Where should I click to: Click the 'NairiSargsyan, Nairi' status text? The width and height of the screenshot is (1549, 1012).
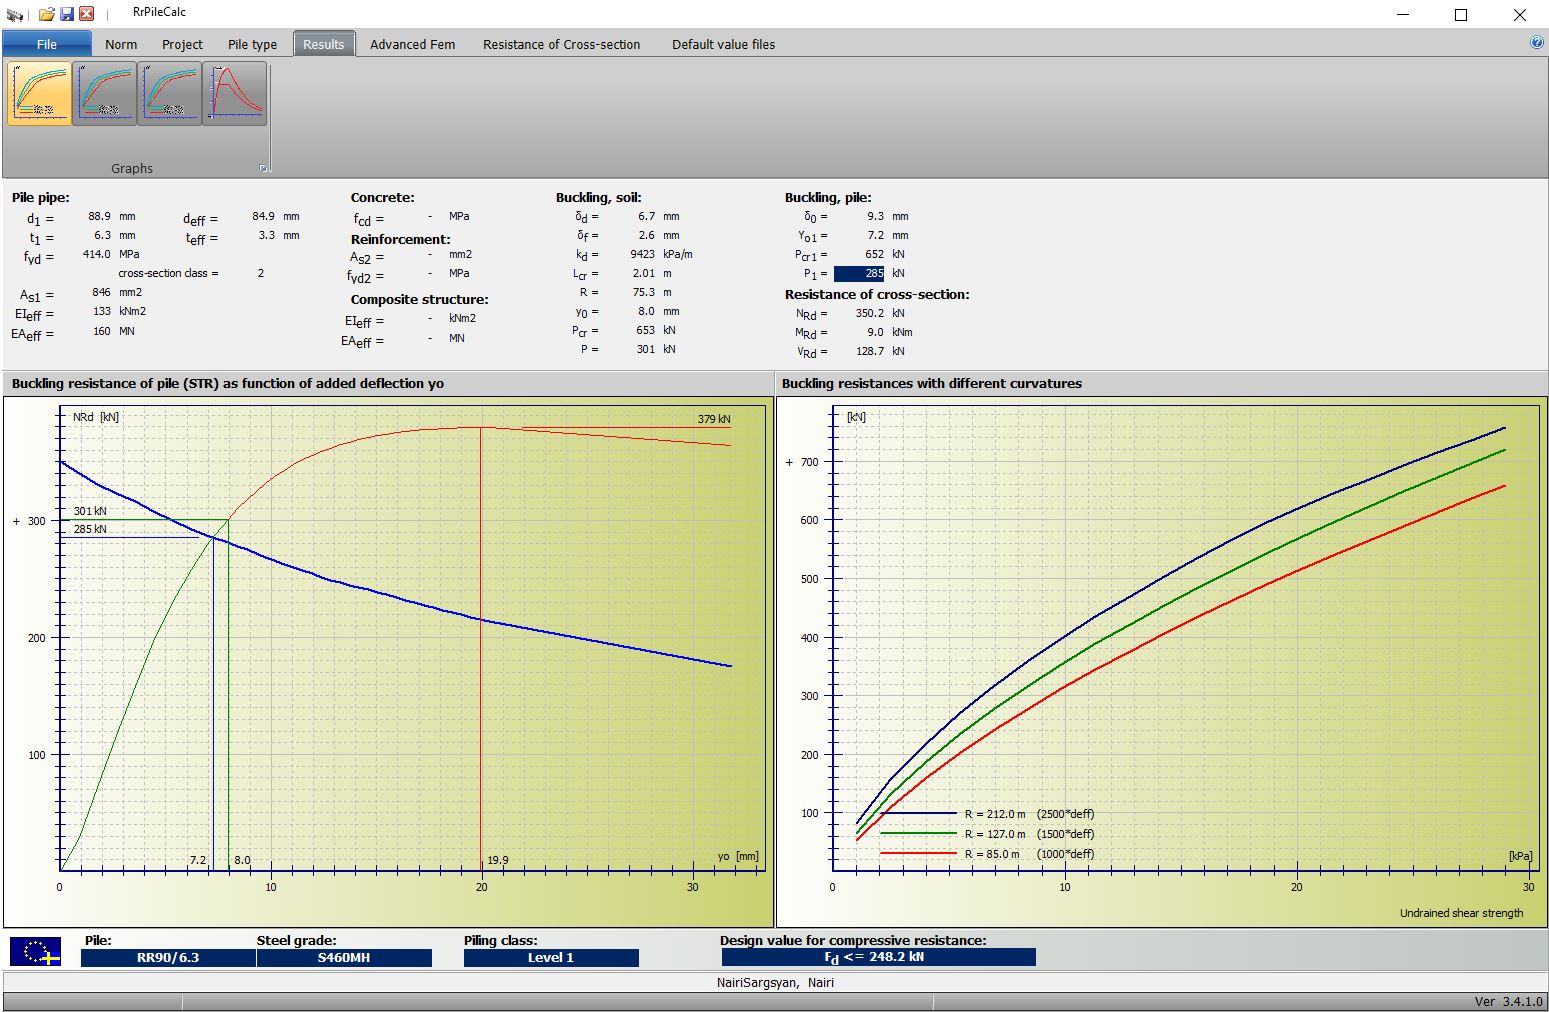coord(775,982)
